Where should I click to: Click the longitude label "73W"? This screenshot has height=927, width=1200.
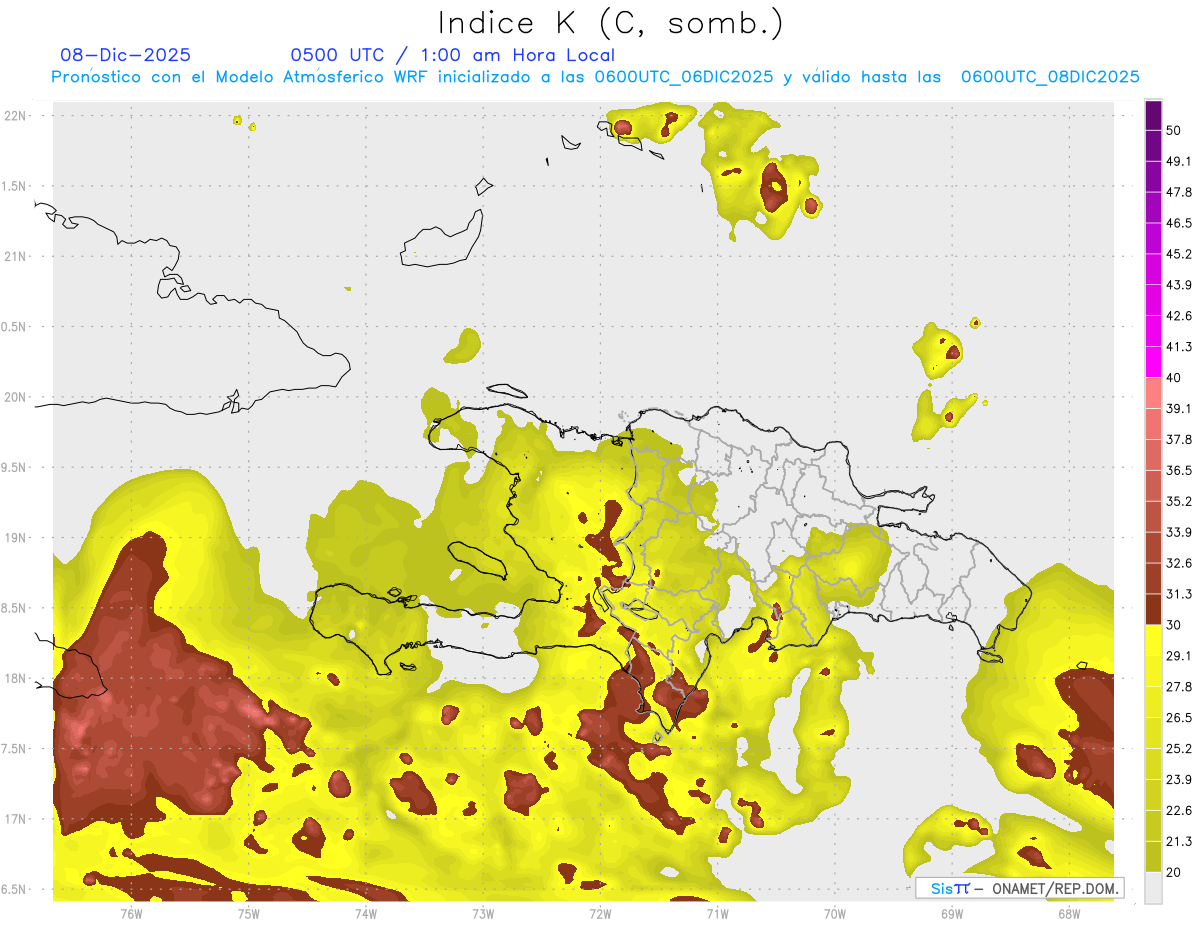coord(483,913)
